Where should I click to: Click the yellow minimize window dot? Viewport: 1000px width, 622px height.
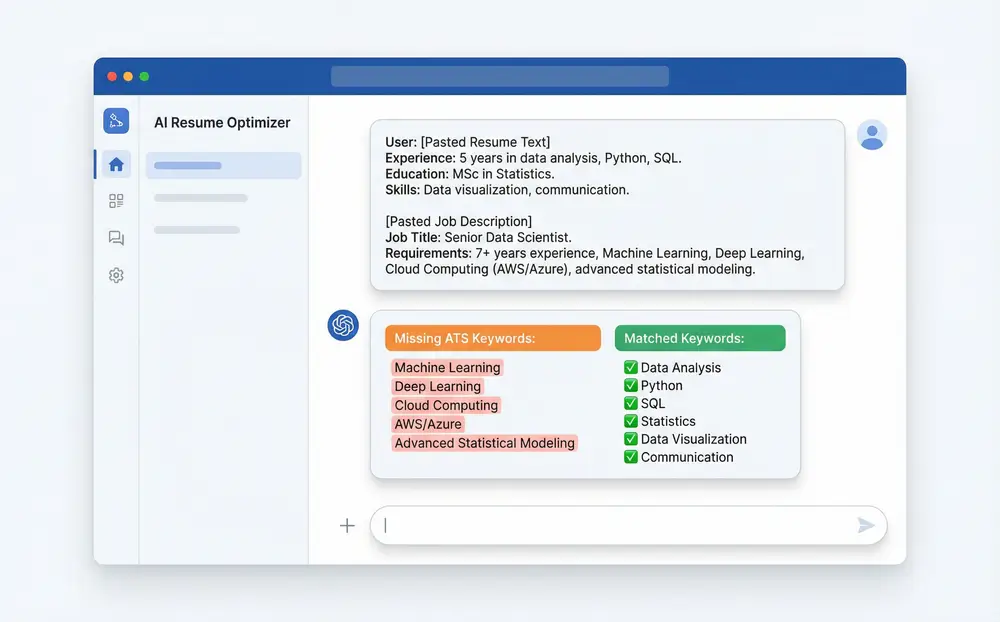pos(128,77)
